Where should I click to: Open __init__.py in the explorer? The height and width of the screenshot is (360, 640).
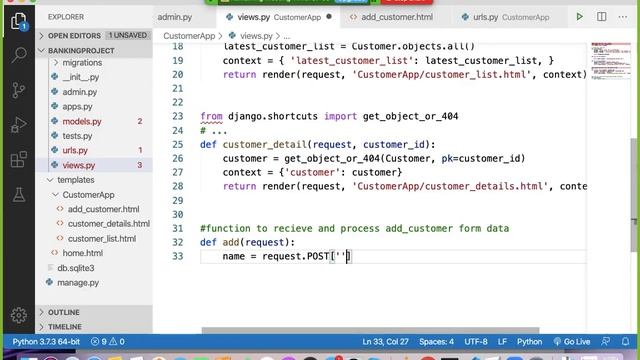[x=81, y=77]
